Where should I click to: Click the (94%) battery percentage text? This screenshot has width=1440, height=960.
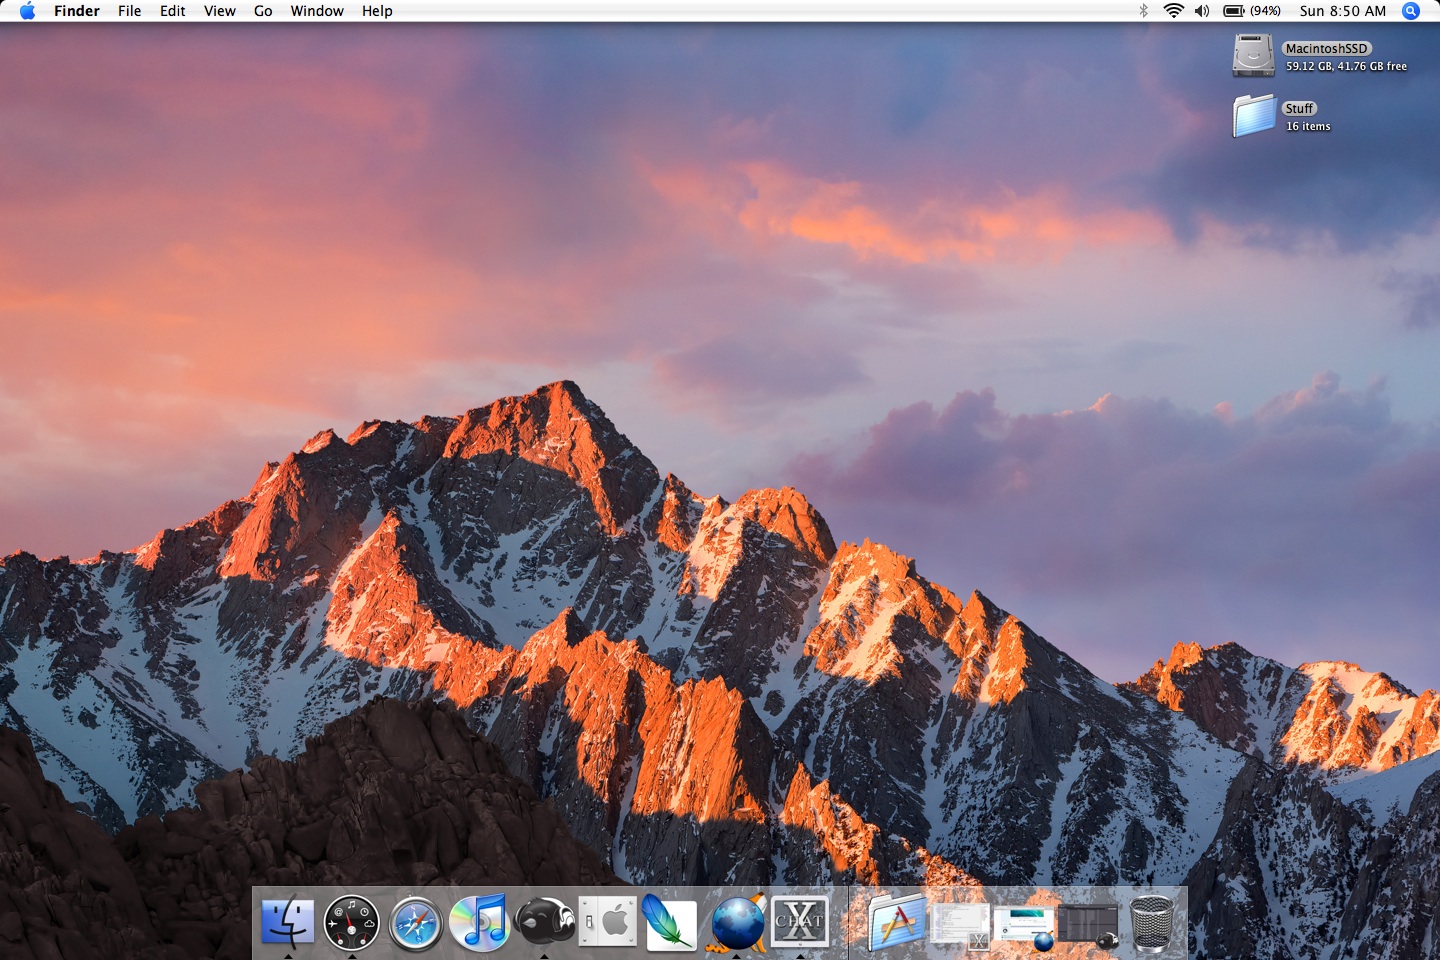point(1265,11)
